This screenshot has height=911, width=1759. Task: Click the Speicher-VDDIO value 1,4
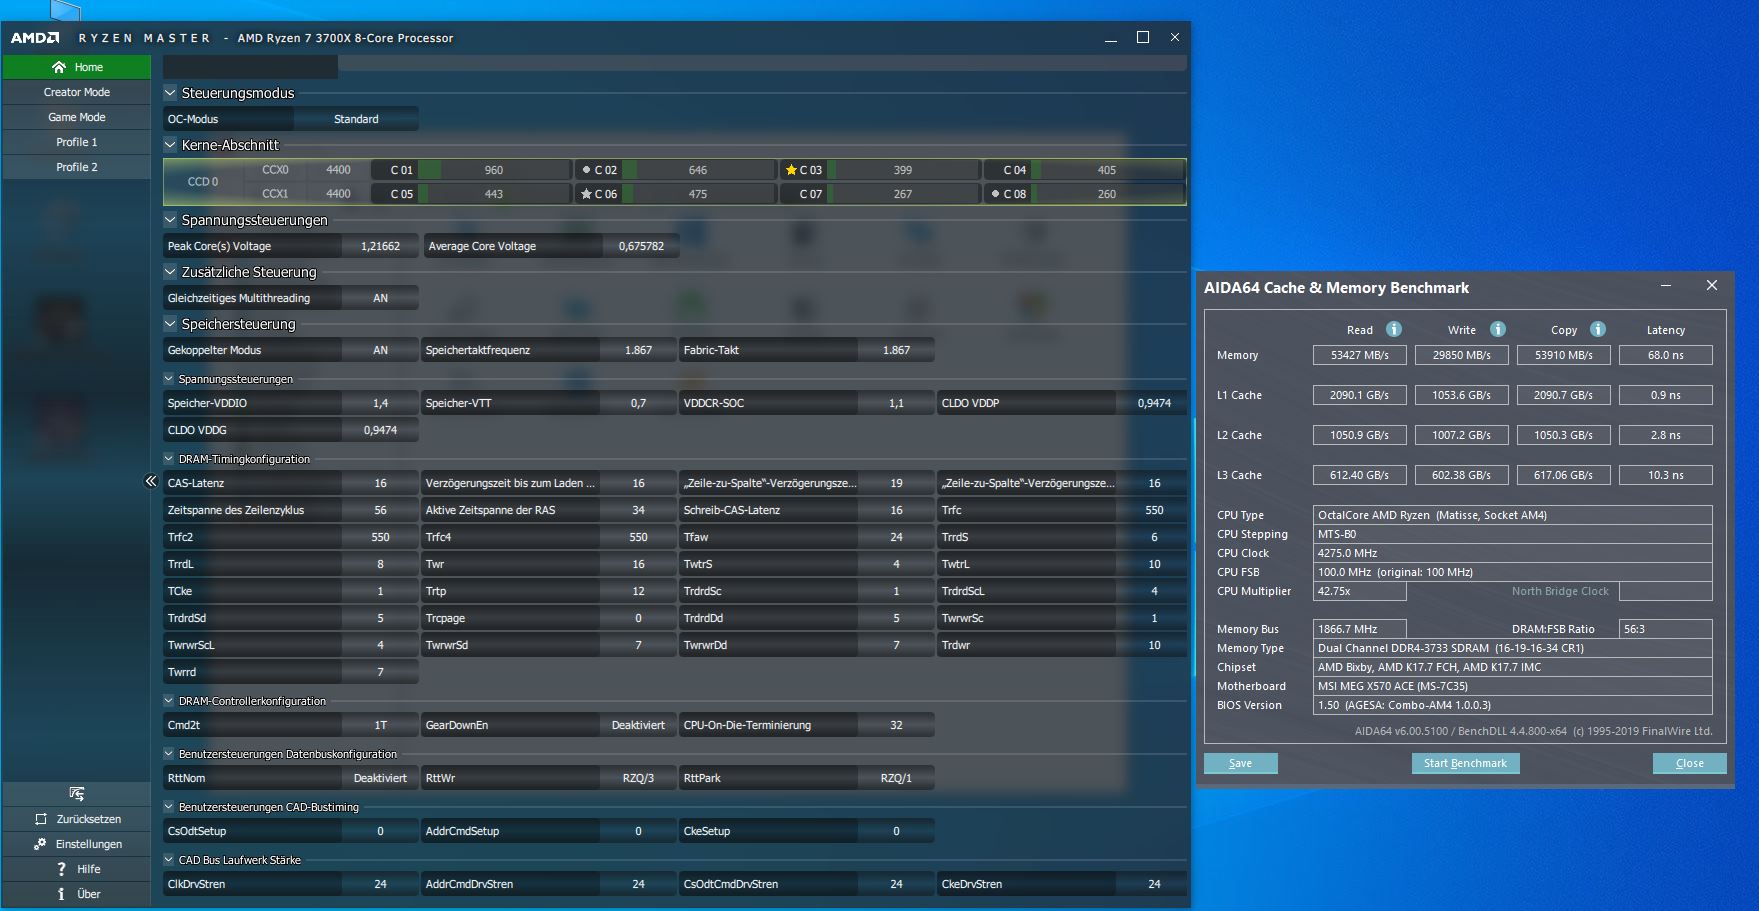pyautogui.click(x=380, y=403)
